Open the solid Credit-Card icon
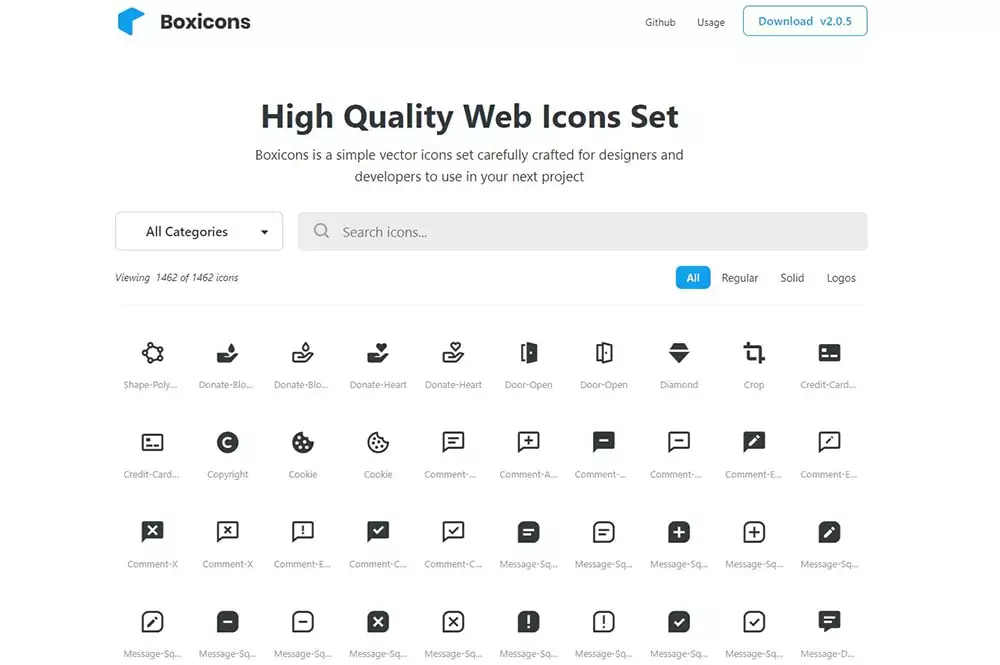Image resolution: width=1000 pixels, height=665 pixels. click(829, 353)
